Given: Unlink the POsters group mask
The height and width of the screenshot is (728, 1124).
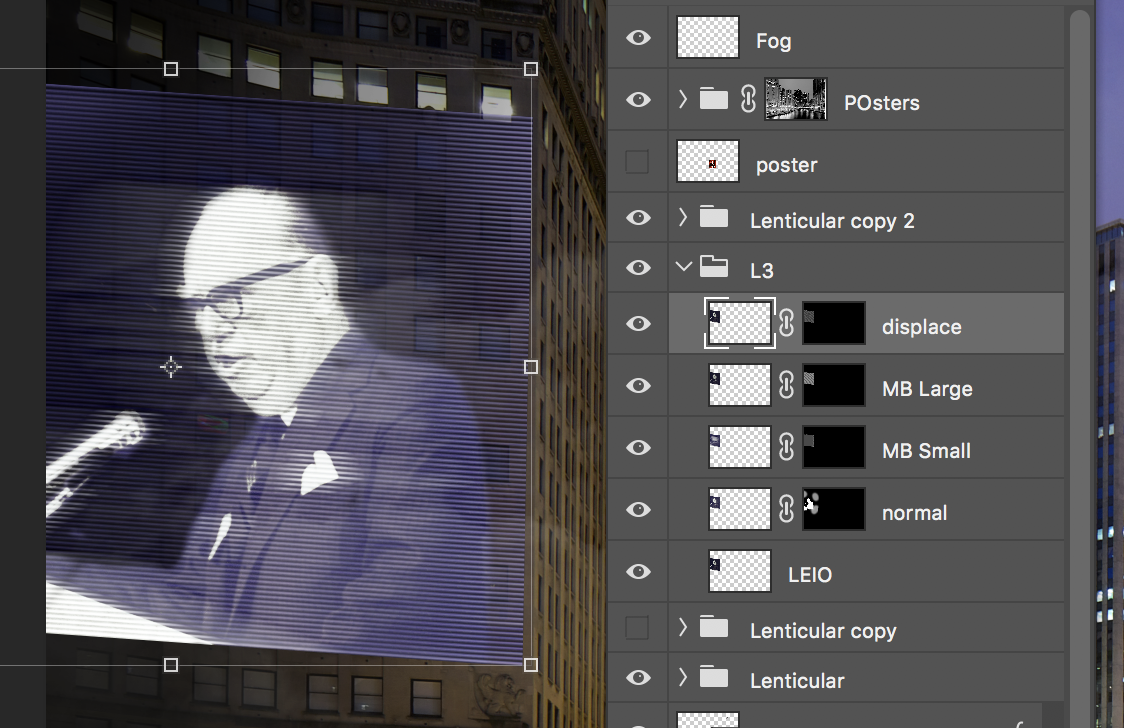Looking at the screenshot, I should (x=748, y=100).
